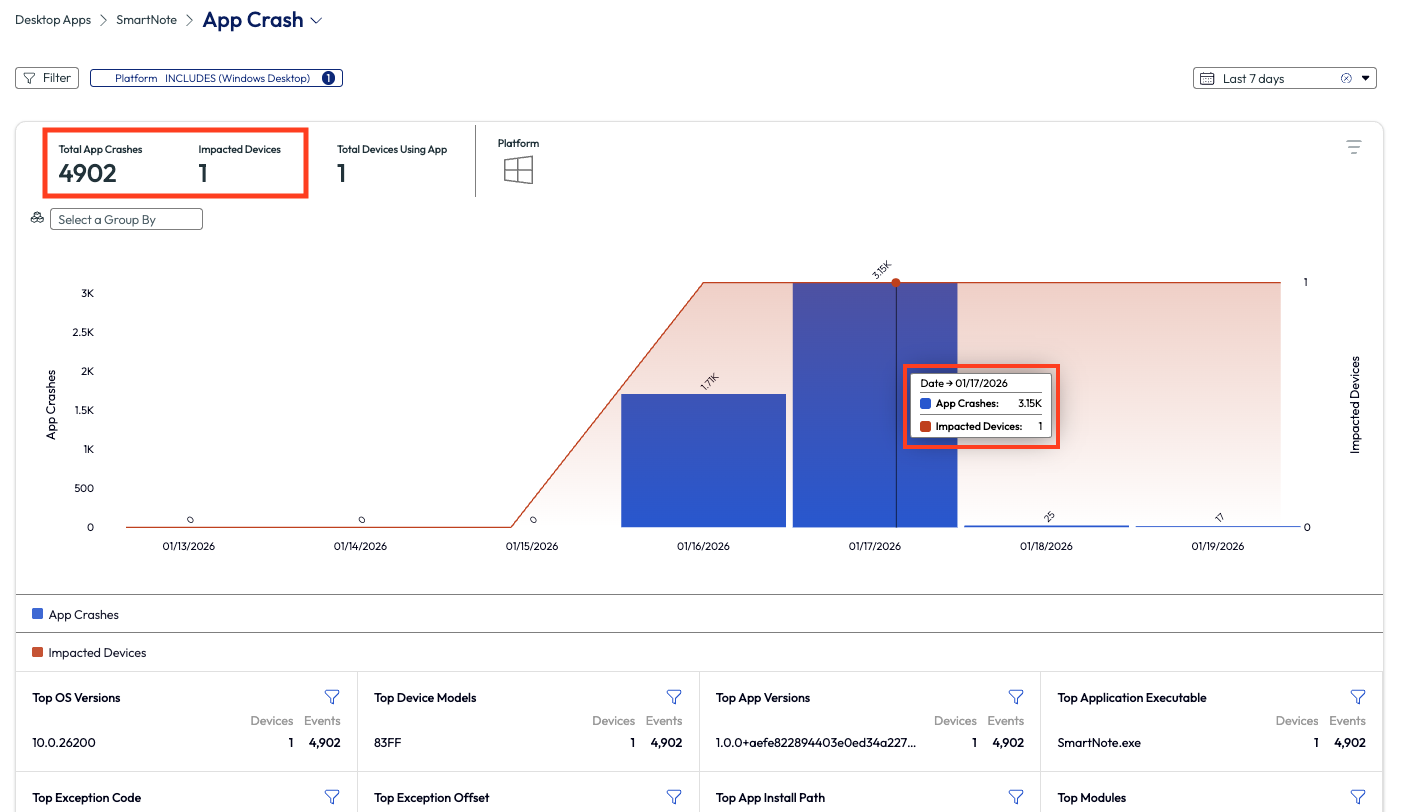Clear the Last 7 days date filter
1408x812 pixels.
point(1346,77)
